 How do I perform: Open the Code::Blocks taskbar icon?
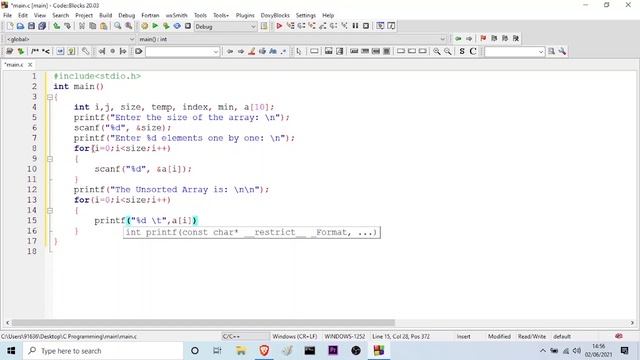pyautogui.click(x=379, y=351)
